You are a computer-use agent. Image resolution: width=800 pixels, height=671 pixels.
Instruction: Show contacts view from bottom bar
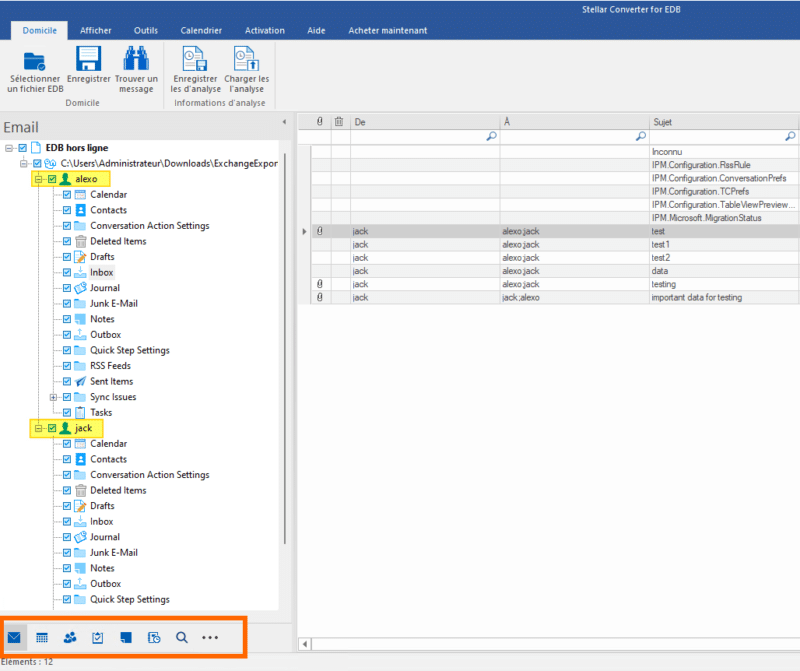point(70,637)
